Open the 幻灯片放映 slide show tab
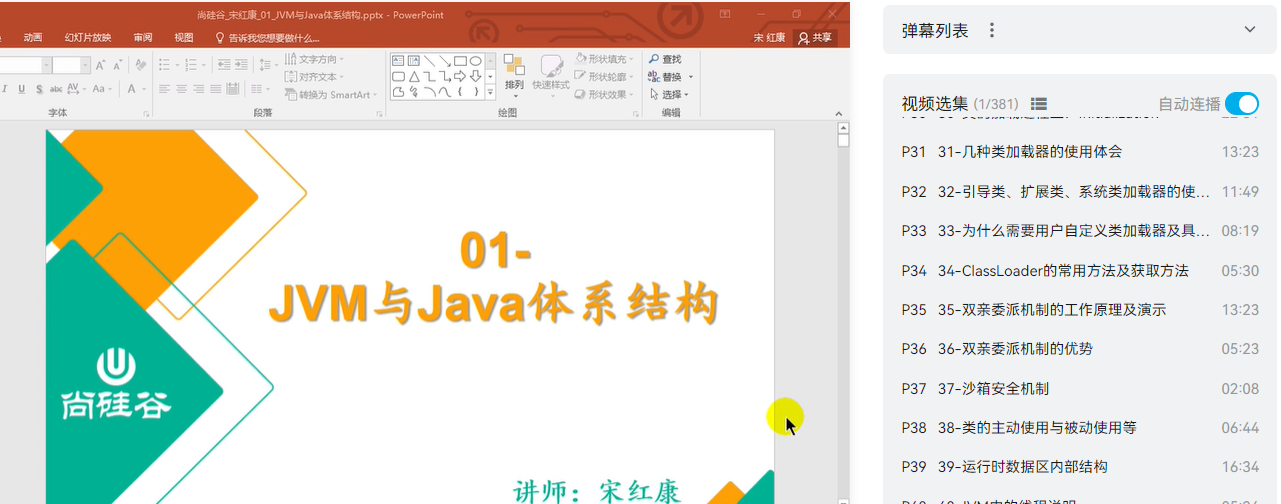This screenshot has width=1281, height=504. tap(88, 38)
